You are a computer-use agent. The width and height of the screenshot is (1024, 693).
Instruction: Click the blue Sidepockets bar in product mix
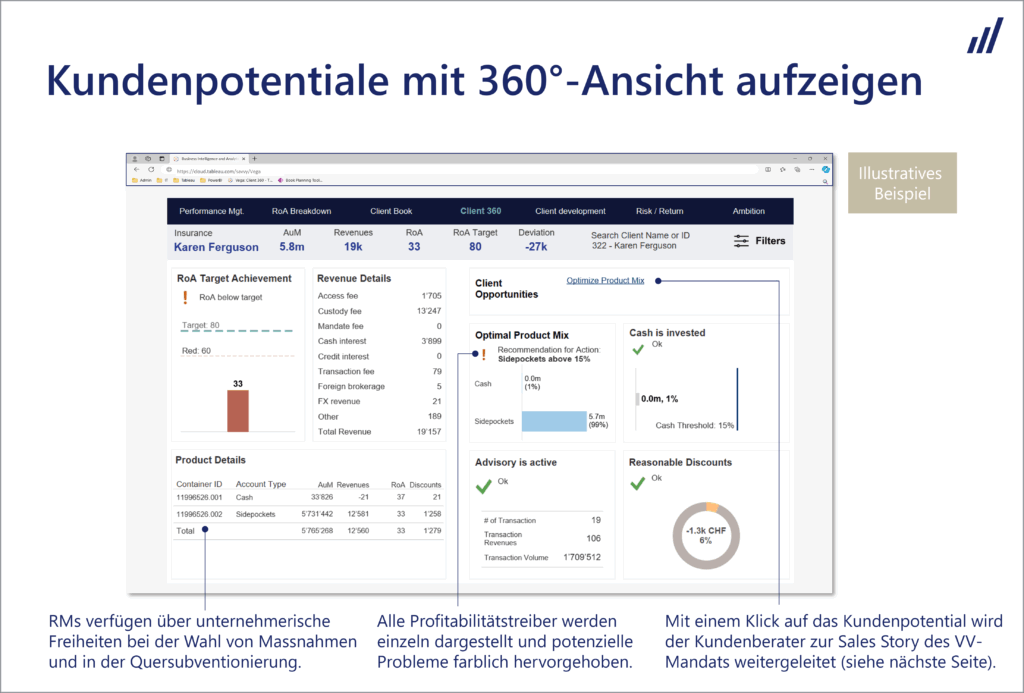(554, 421)
